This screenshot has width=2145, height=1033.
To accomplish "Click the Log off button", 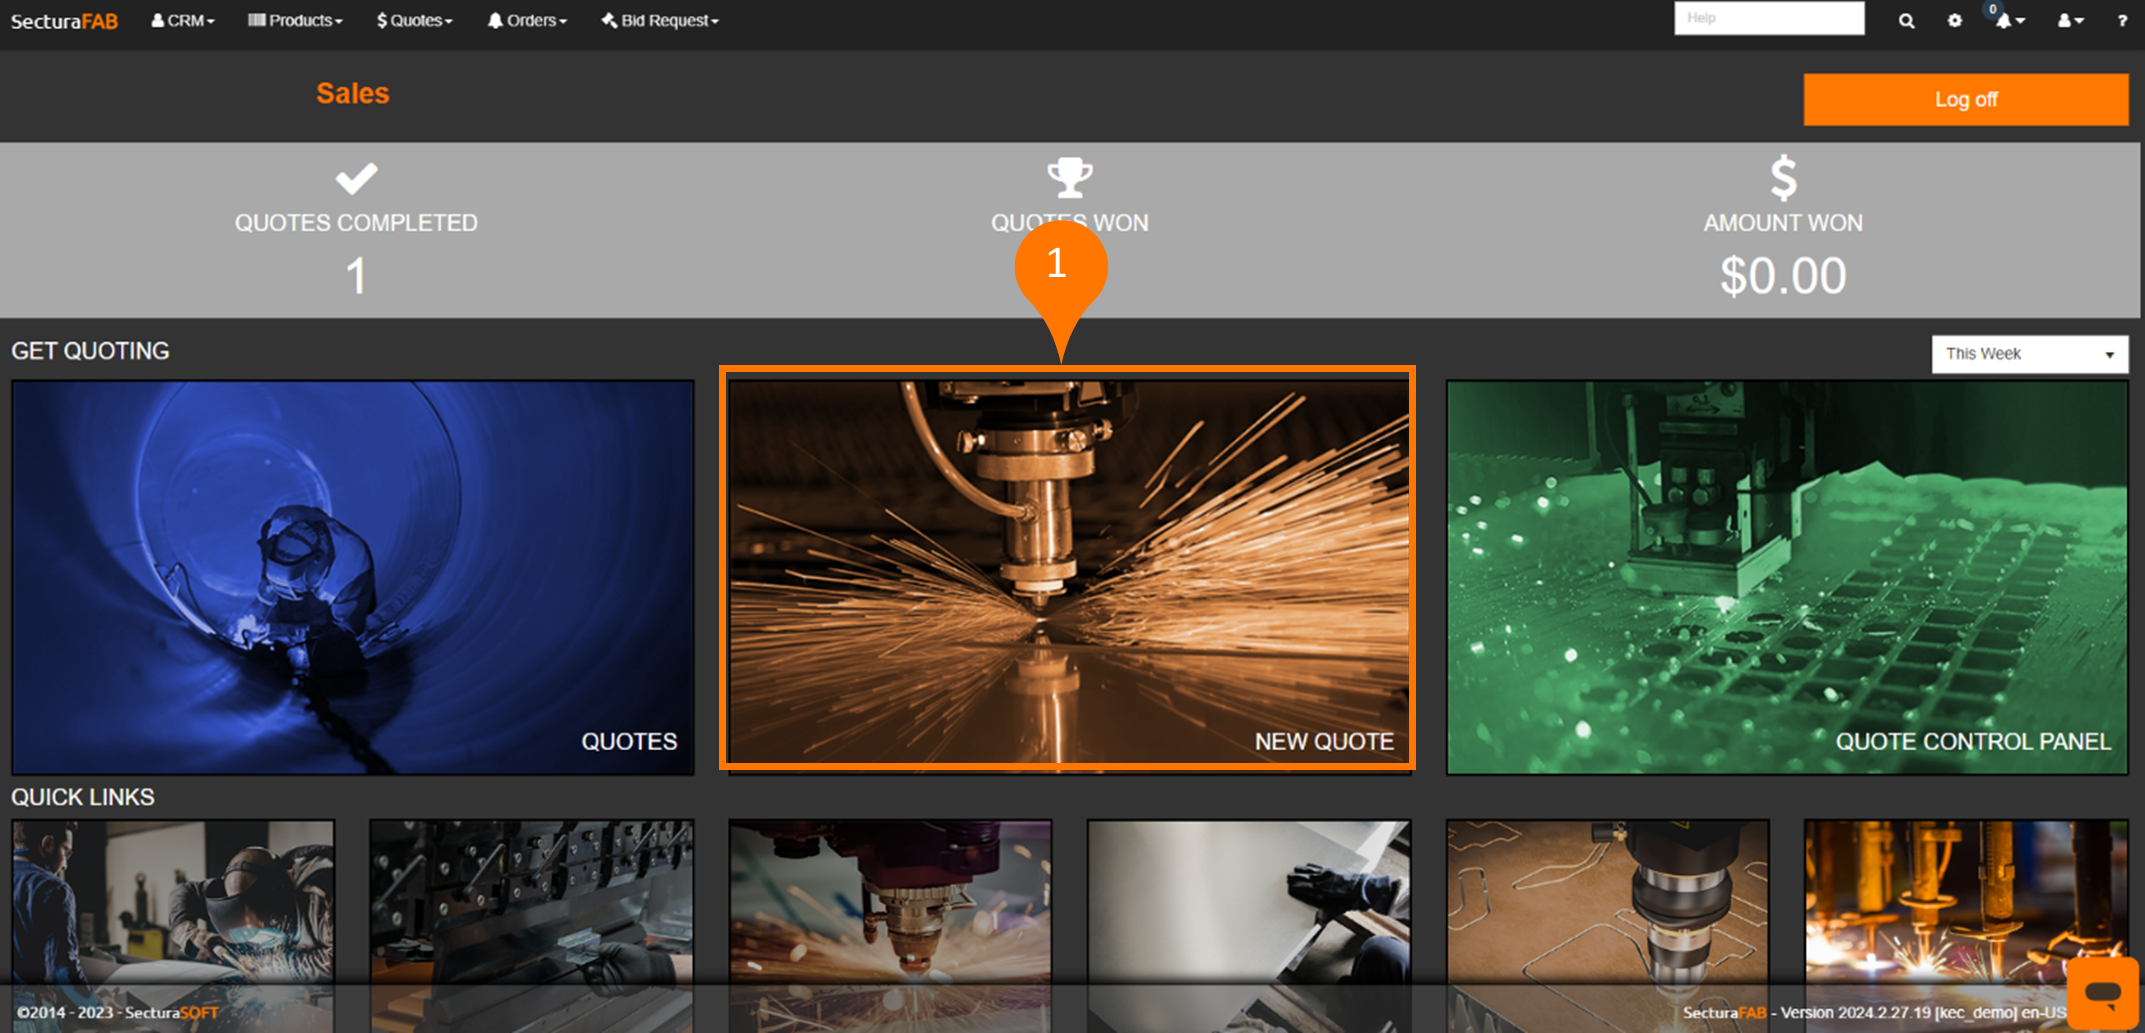I will pyautogui.click(x=1965, y=100).
